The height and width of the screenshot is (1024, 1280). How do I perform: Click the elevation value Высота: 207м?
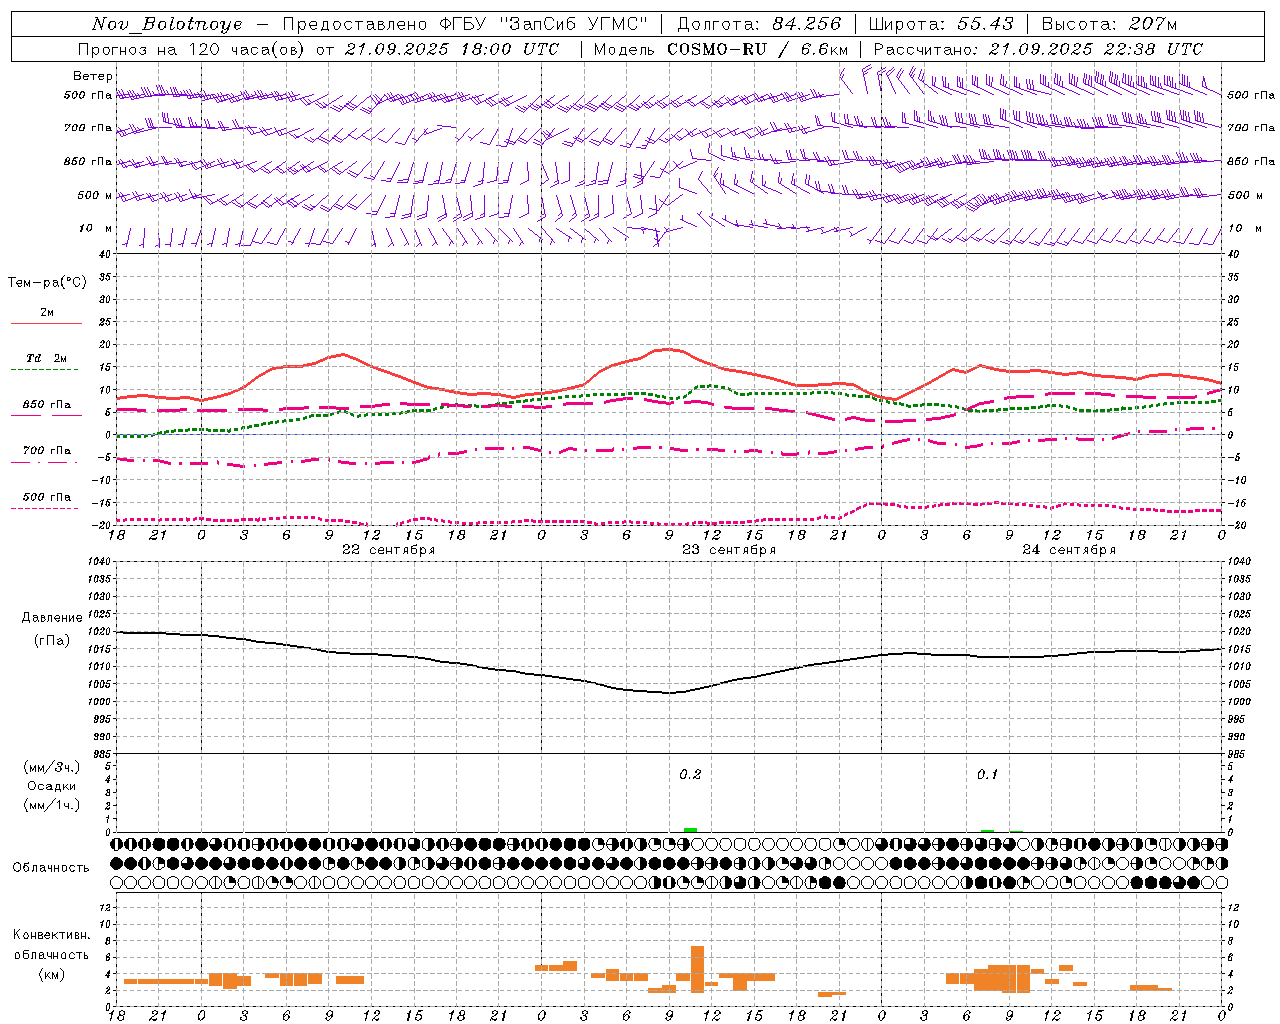point(1109,24)
